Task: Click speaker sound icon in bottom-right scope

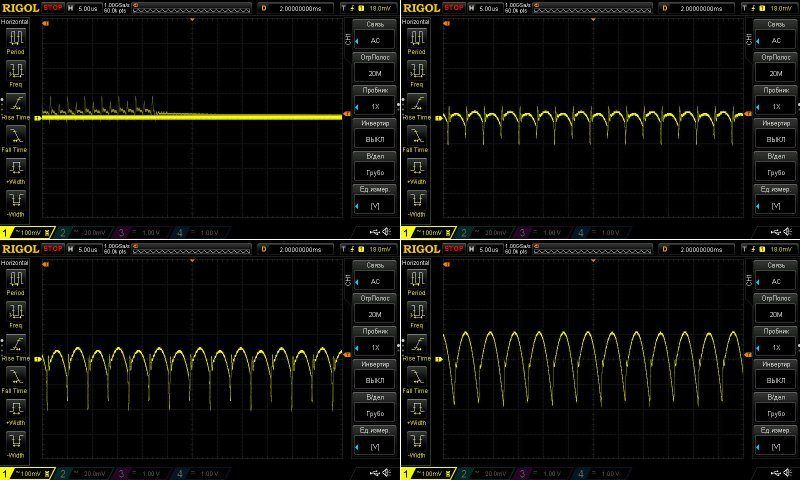Action: coord(786,472)
